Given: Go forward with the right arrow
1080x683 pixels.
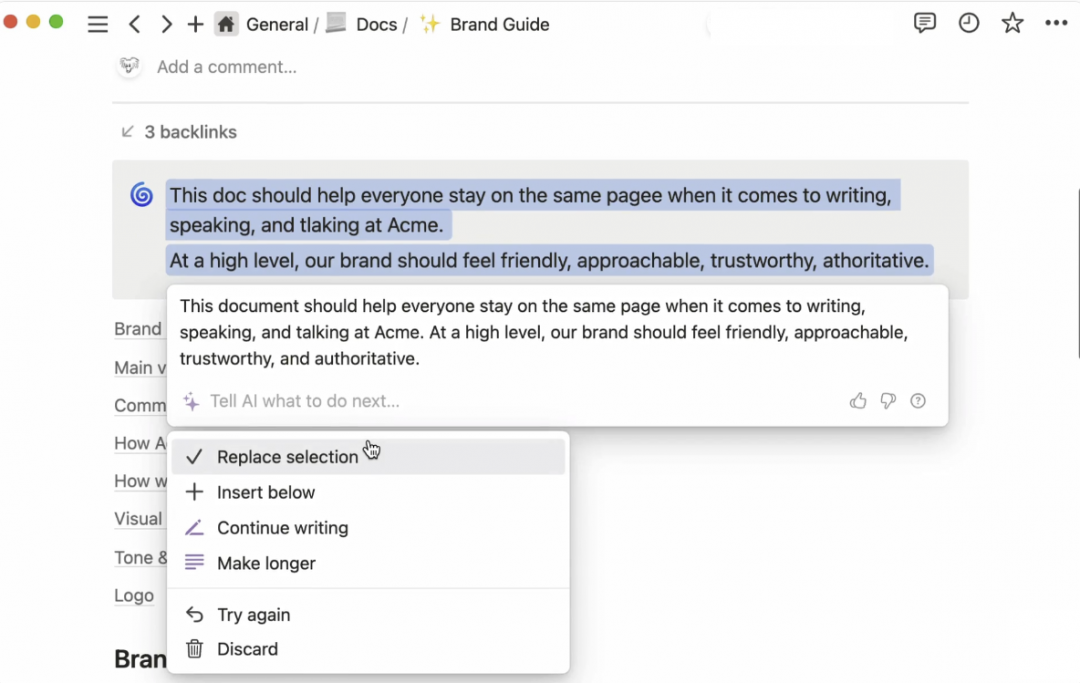Looking at the screenshot, I should pos(166,25).
